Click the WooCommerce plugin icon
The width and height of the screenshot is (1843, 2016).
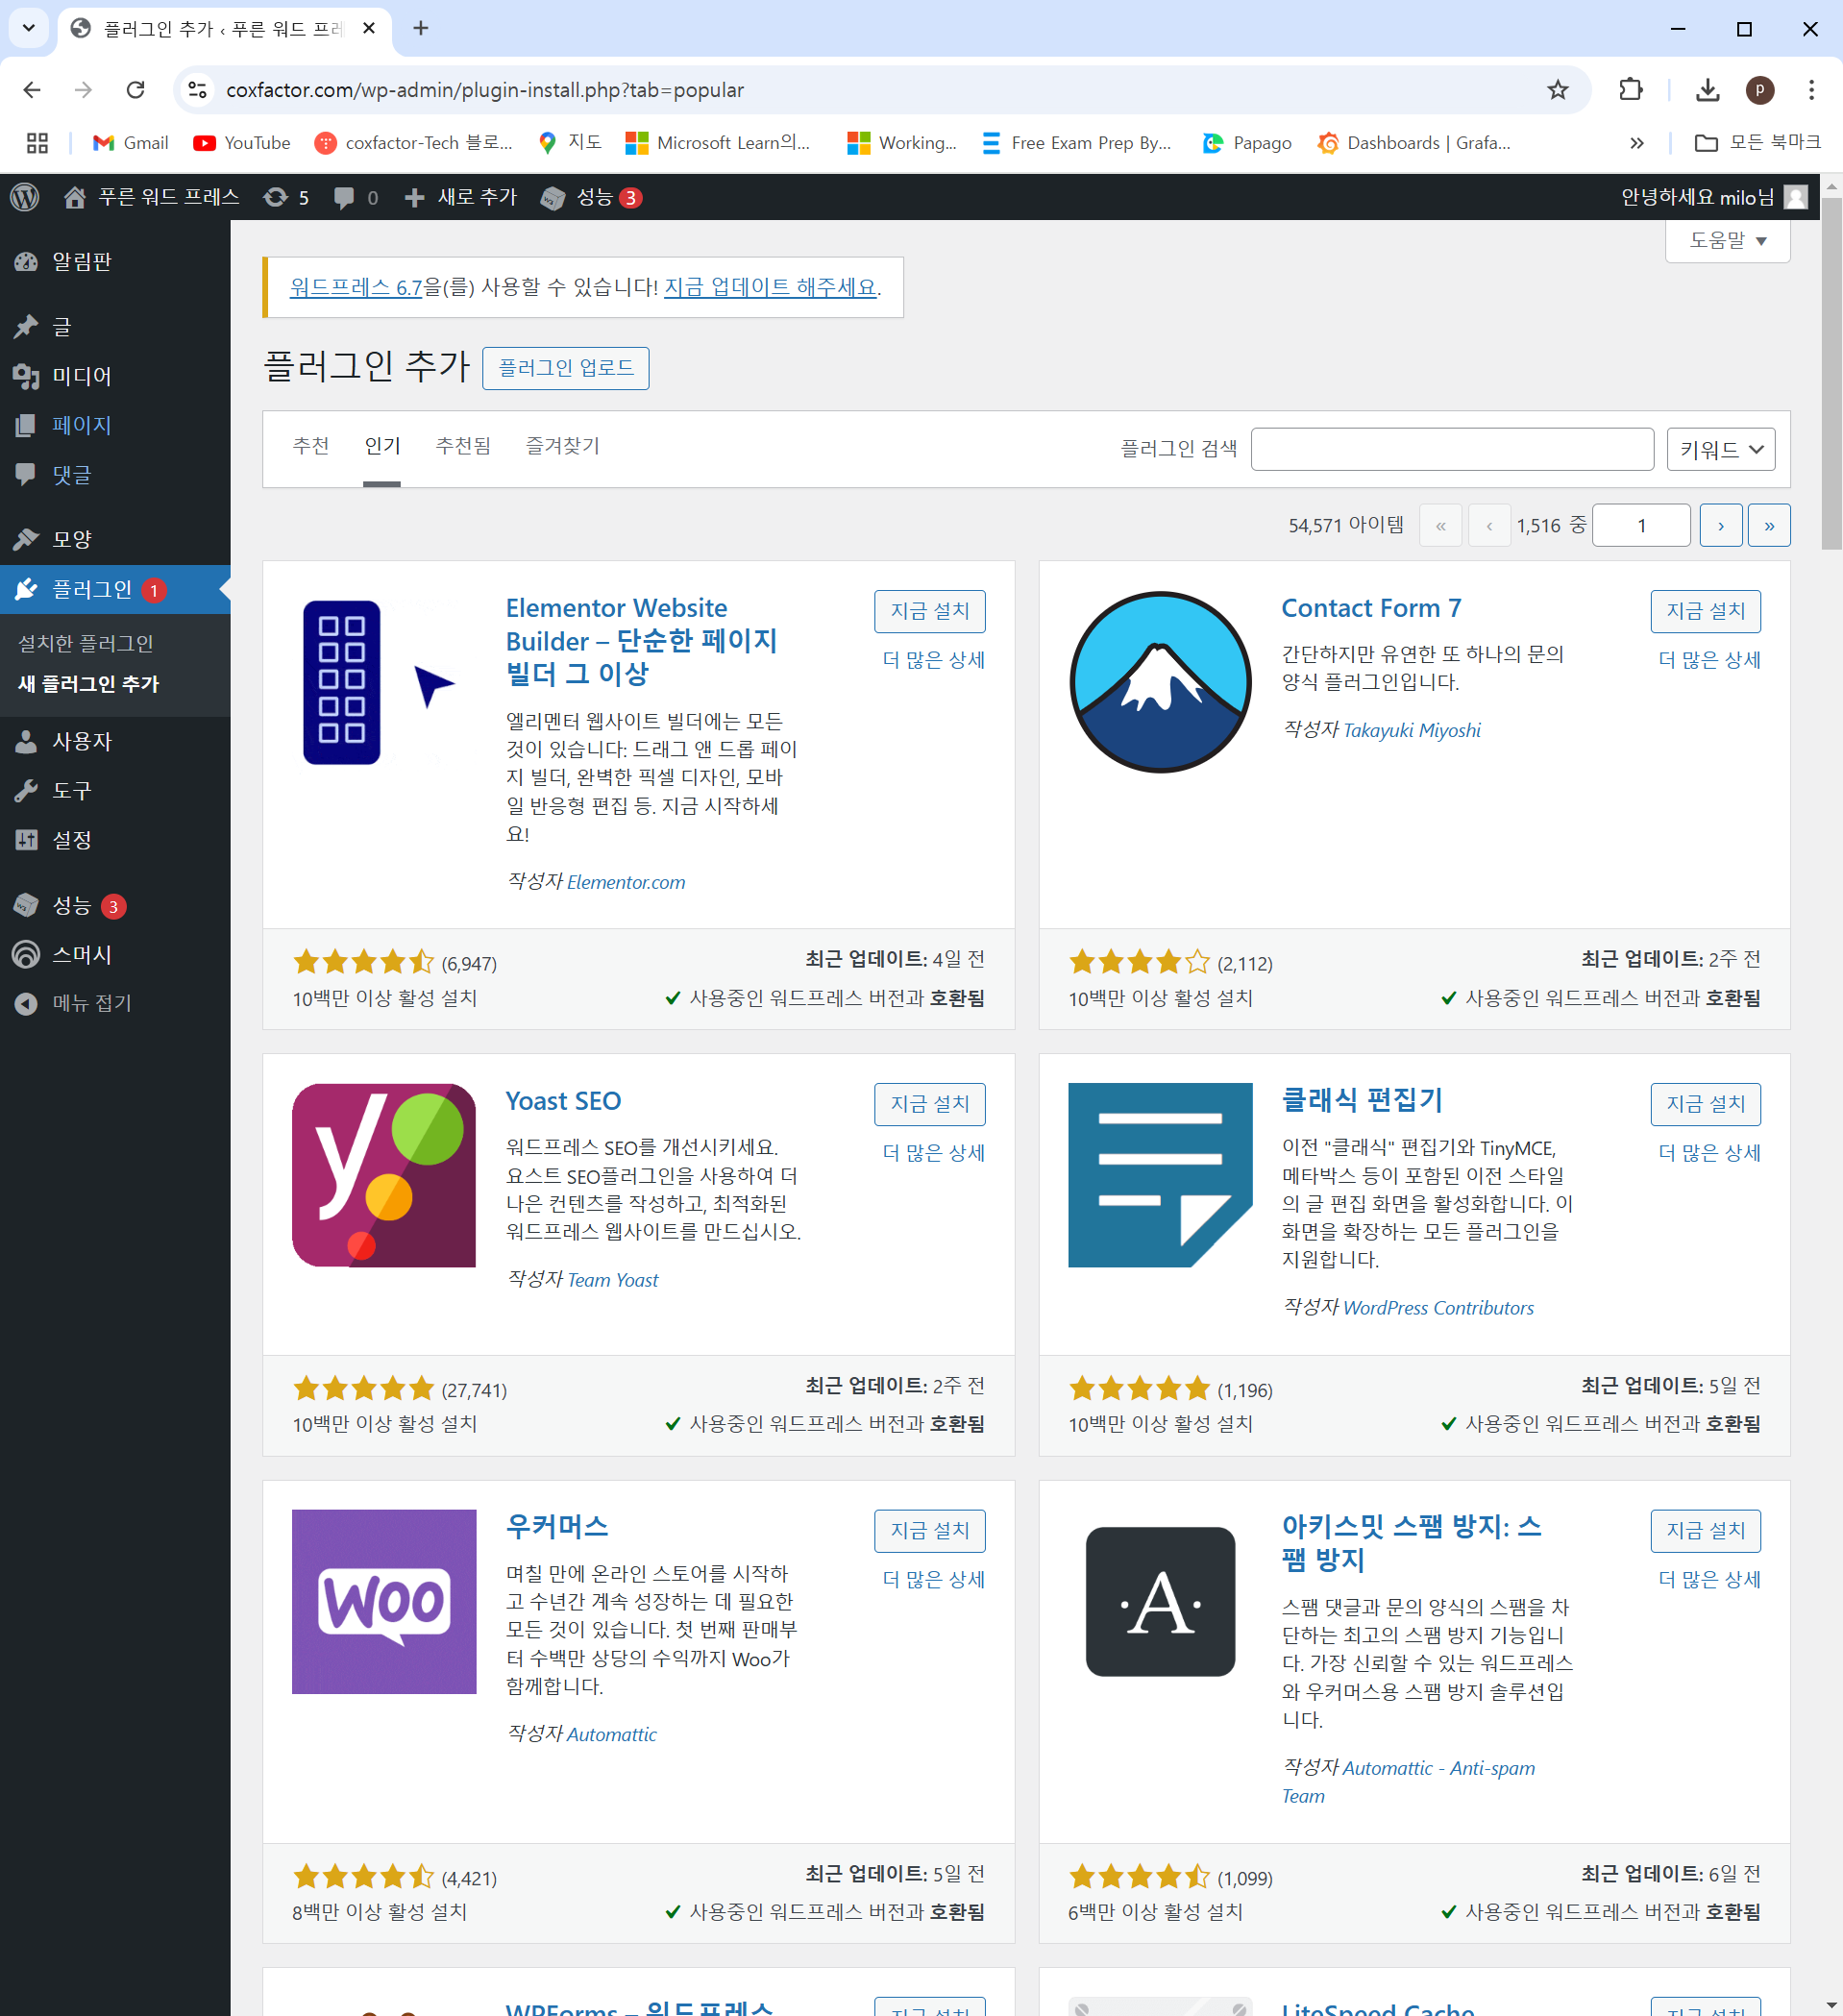tap(384, 1601)
